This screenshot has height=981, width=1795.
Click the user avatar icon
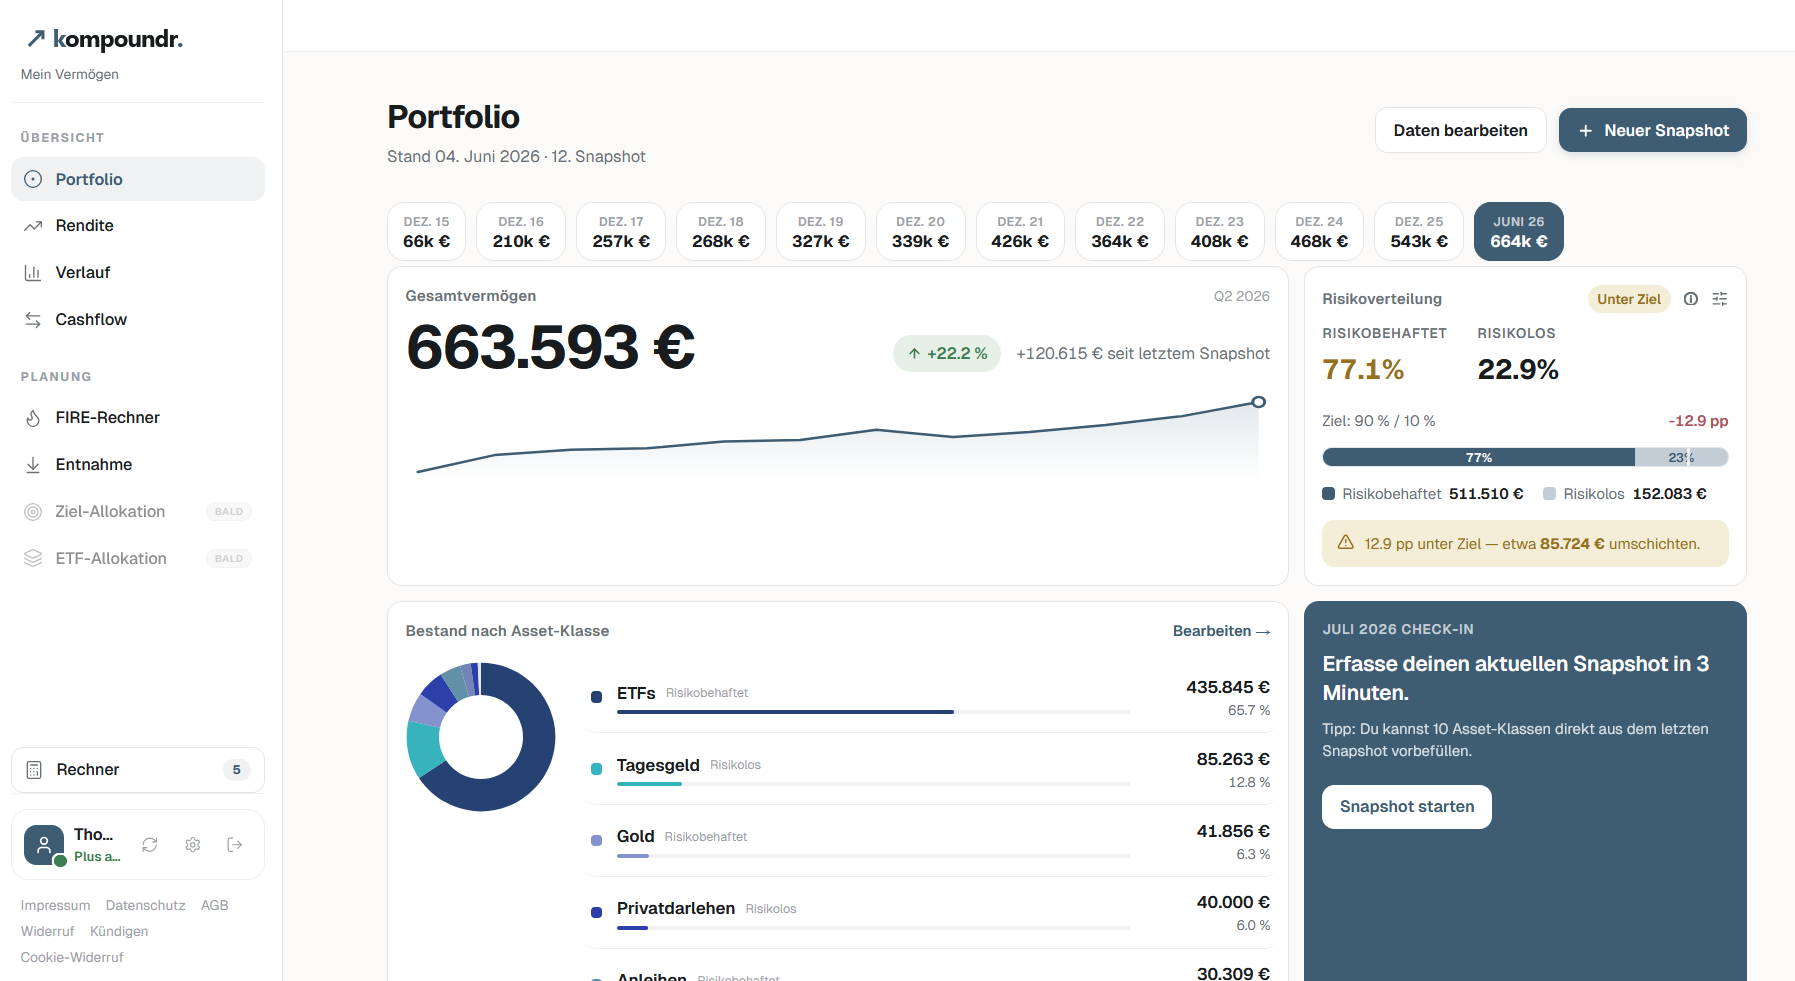click(44, 845)
